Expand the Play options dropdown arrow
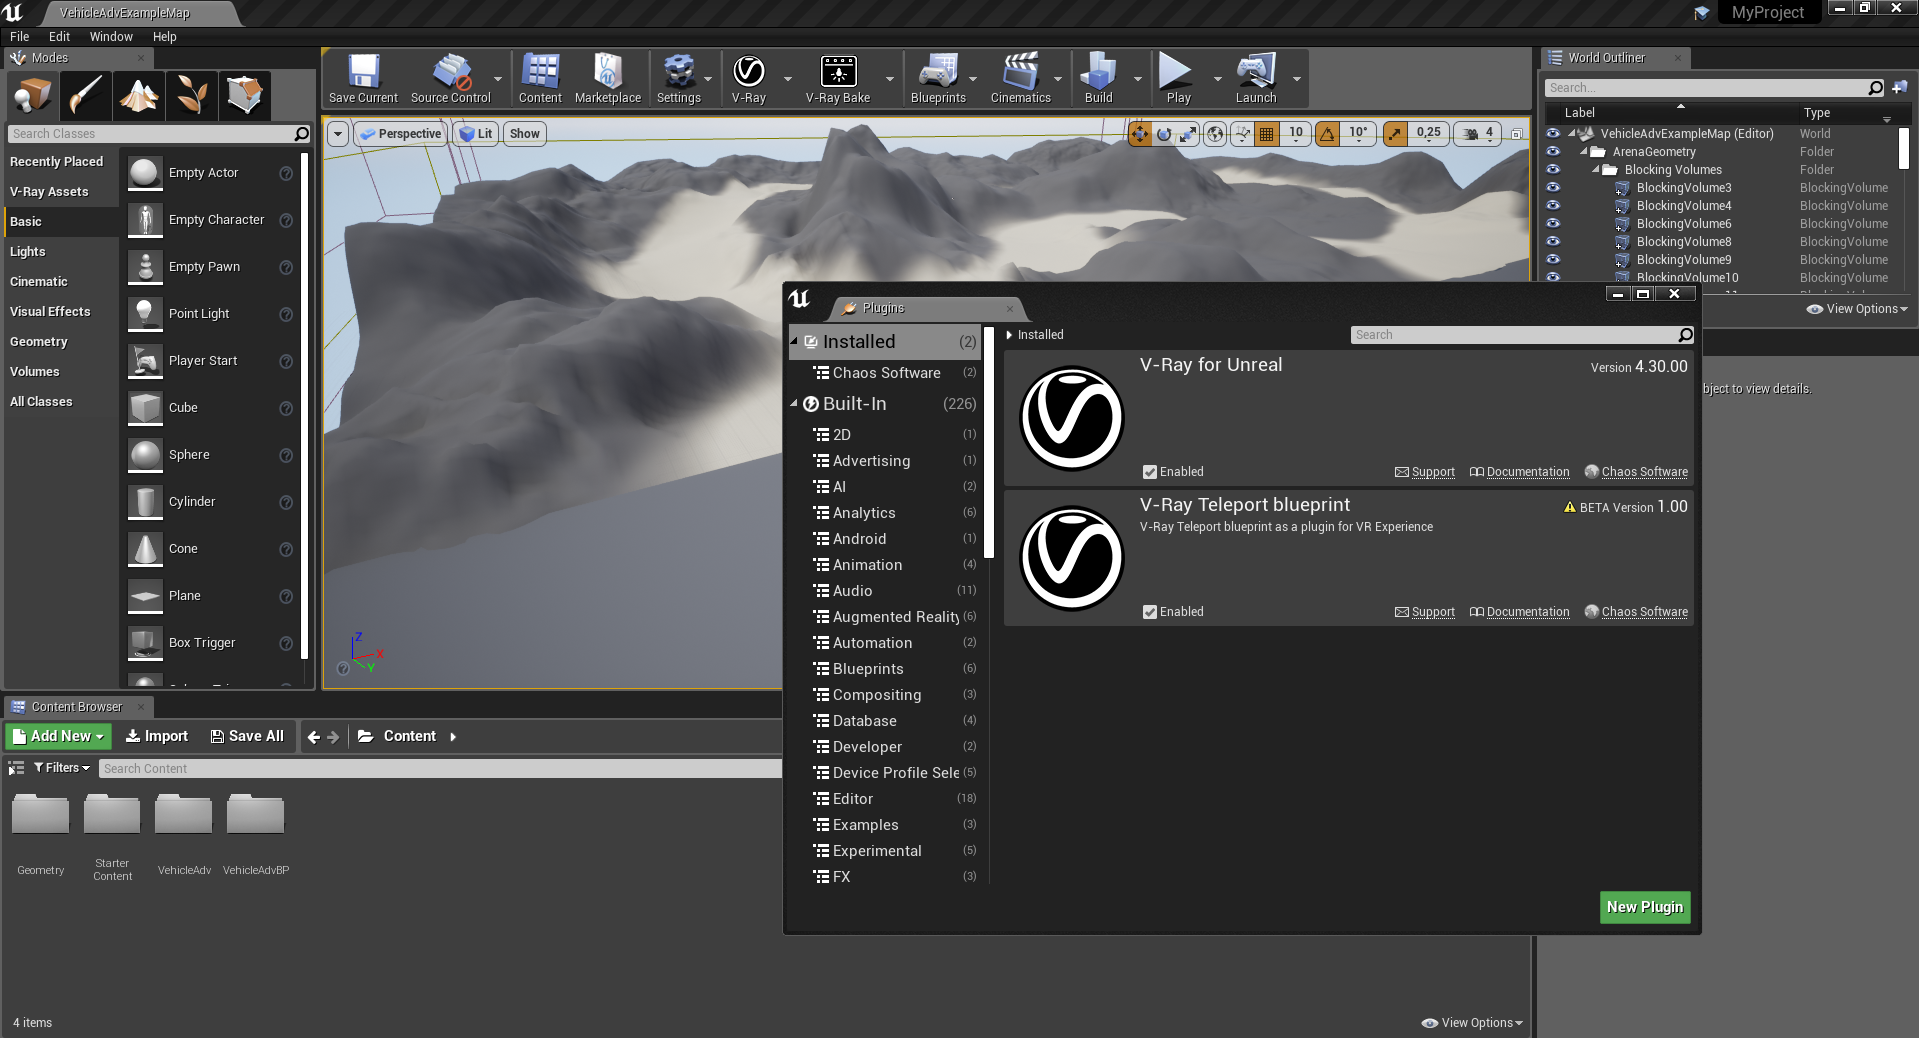The height and width of the screenshot is (1038, 1919). click(x=1217, y=79)
